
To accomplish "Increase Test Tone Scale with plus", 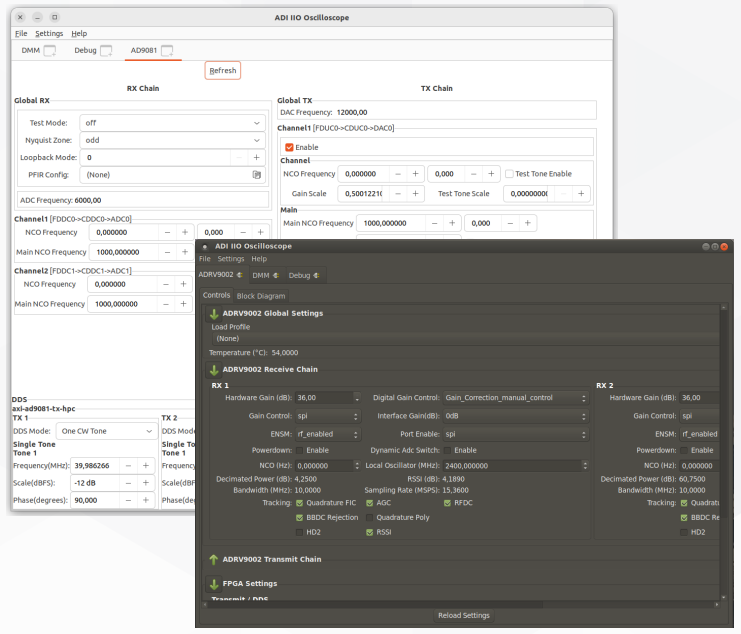I will coord(581,194).
